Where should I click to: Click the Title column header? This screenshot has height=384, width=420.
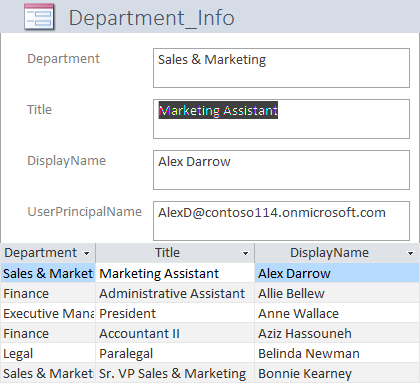pos(168,253)
